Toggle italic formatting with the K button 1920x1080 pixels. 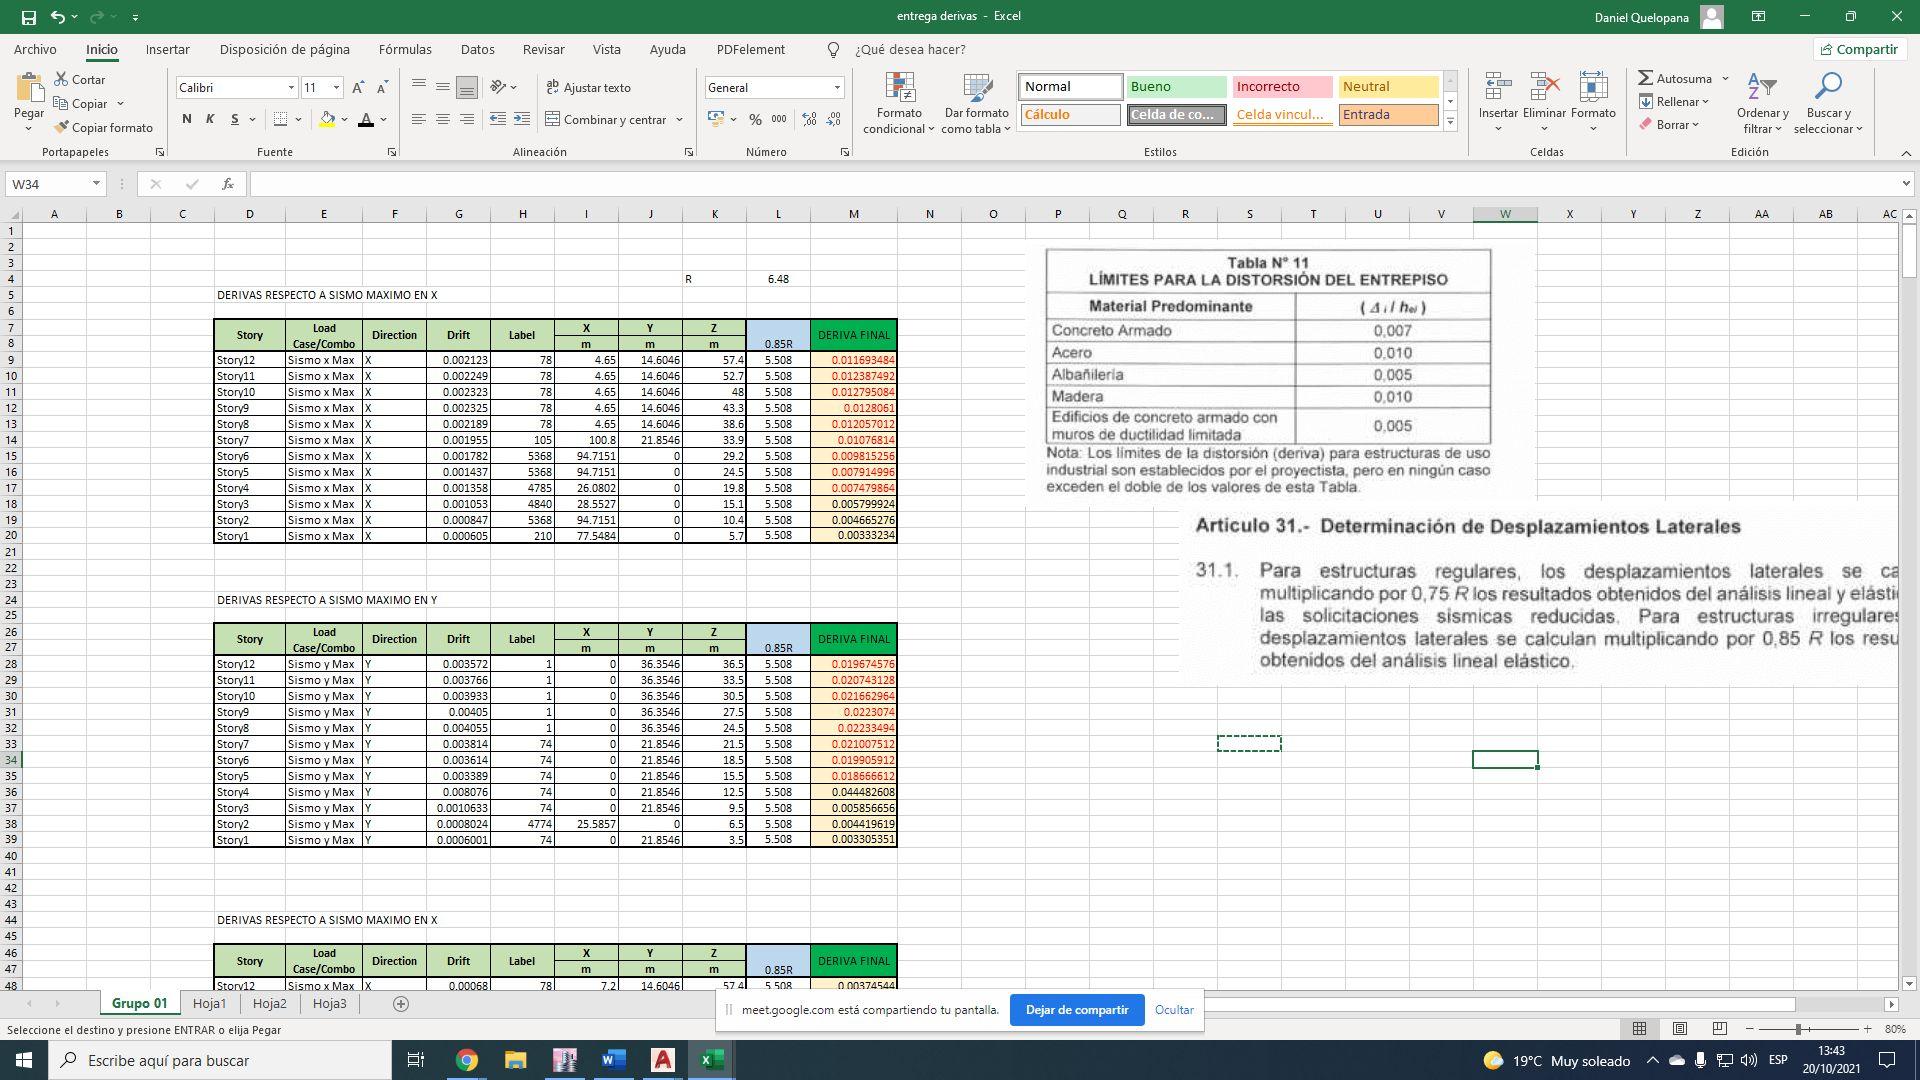click(210, 119)
